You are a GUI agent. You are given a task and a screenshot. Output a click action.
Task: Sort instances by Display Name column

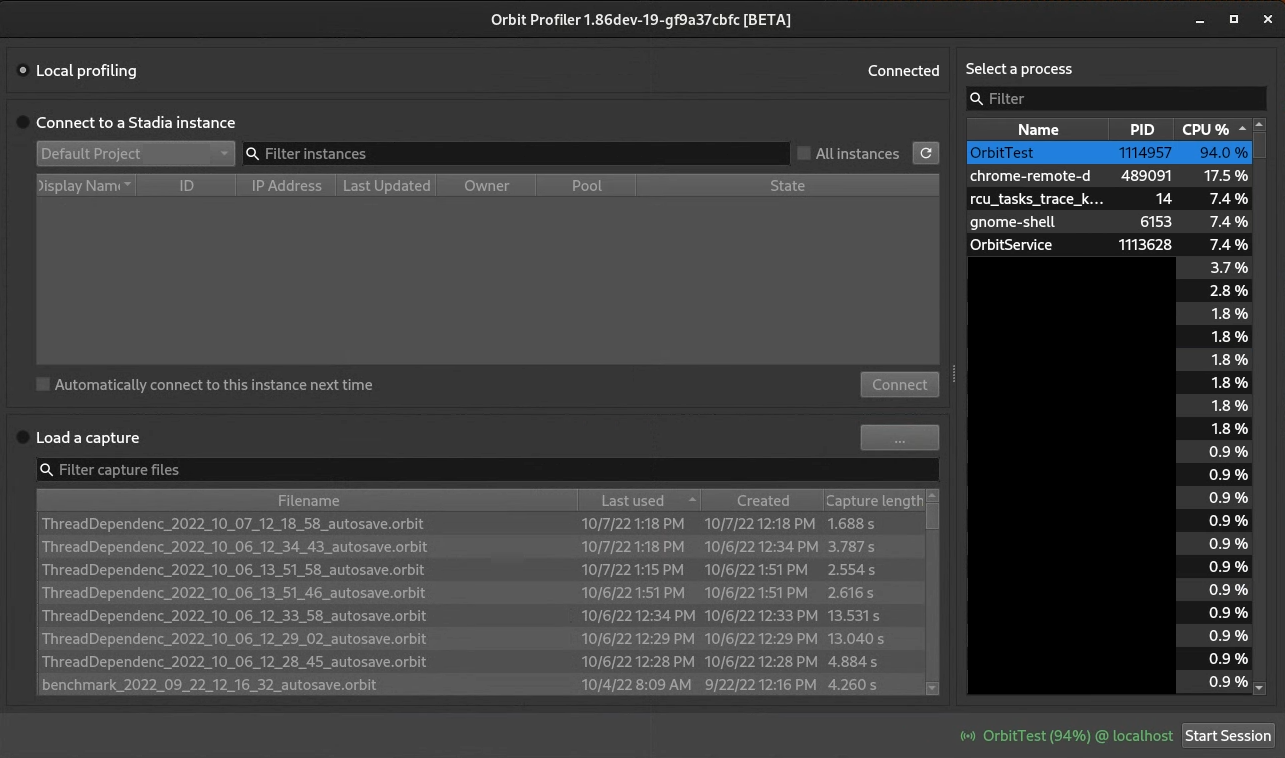coord(86,186)
